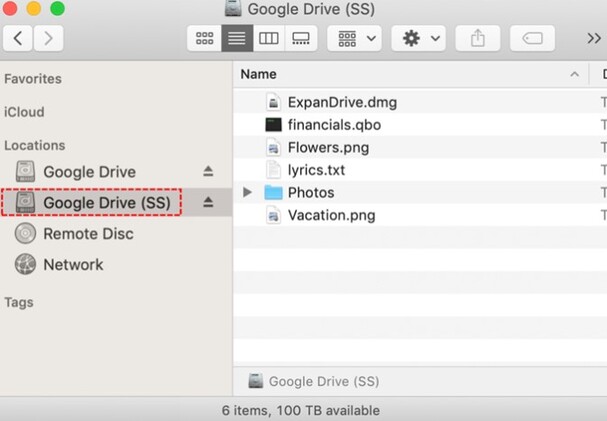Click the Share toolbar button
The height and width of the screenshot is (421, 607).
477,39
